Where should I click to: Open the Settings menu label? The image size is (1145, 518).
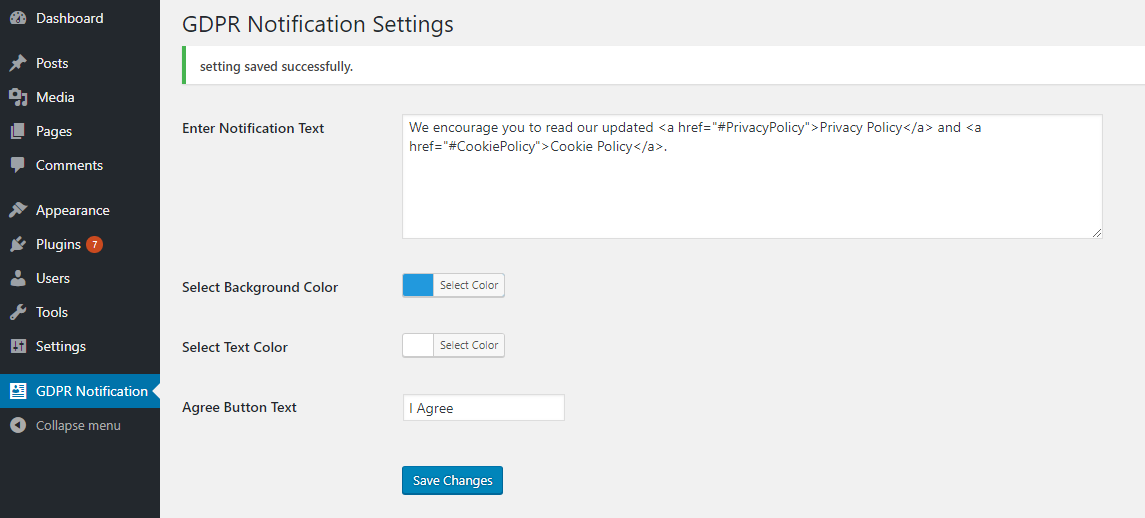(61, 346)
